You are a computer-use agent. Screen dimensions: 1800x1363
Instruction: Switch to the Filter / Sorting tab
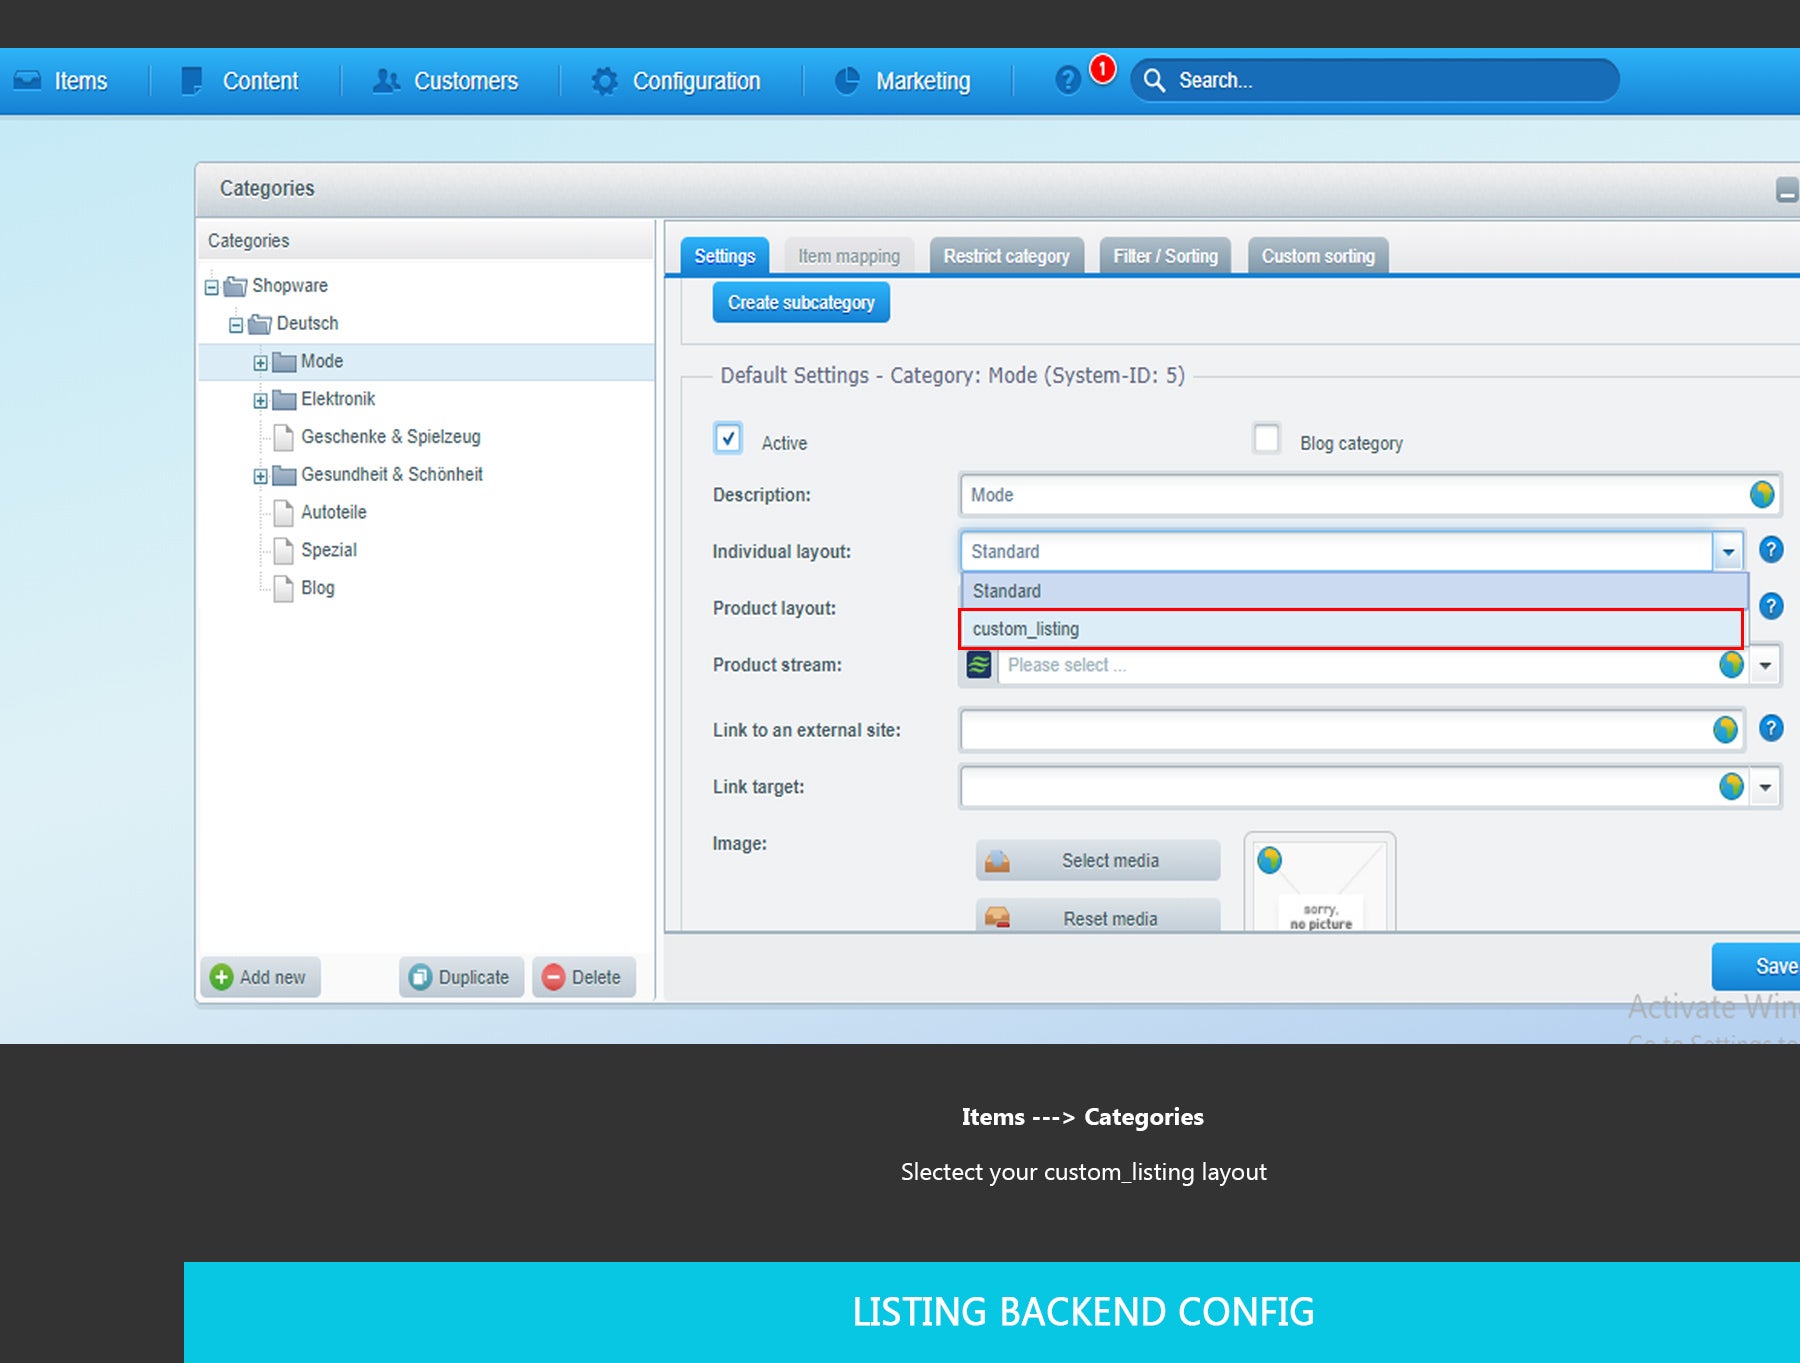(1165, 256)
